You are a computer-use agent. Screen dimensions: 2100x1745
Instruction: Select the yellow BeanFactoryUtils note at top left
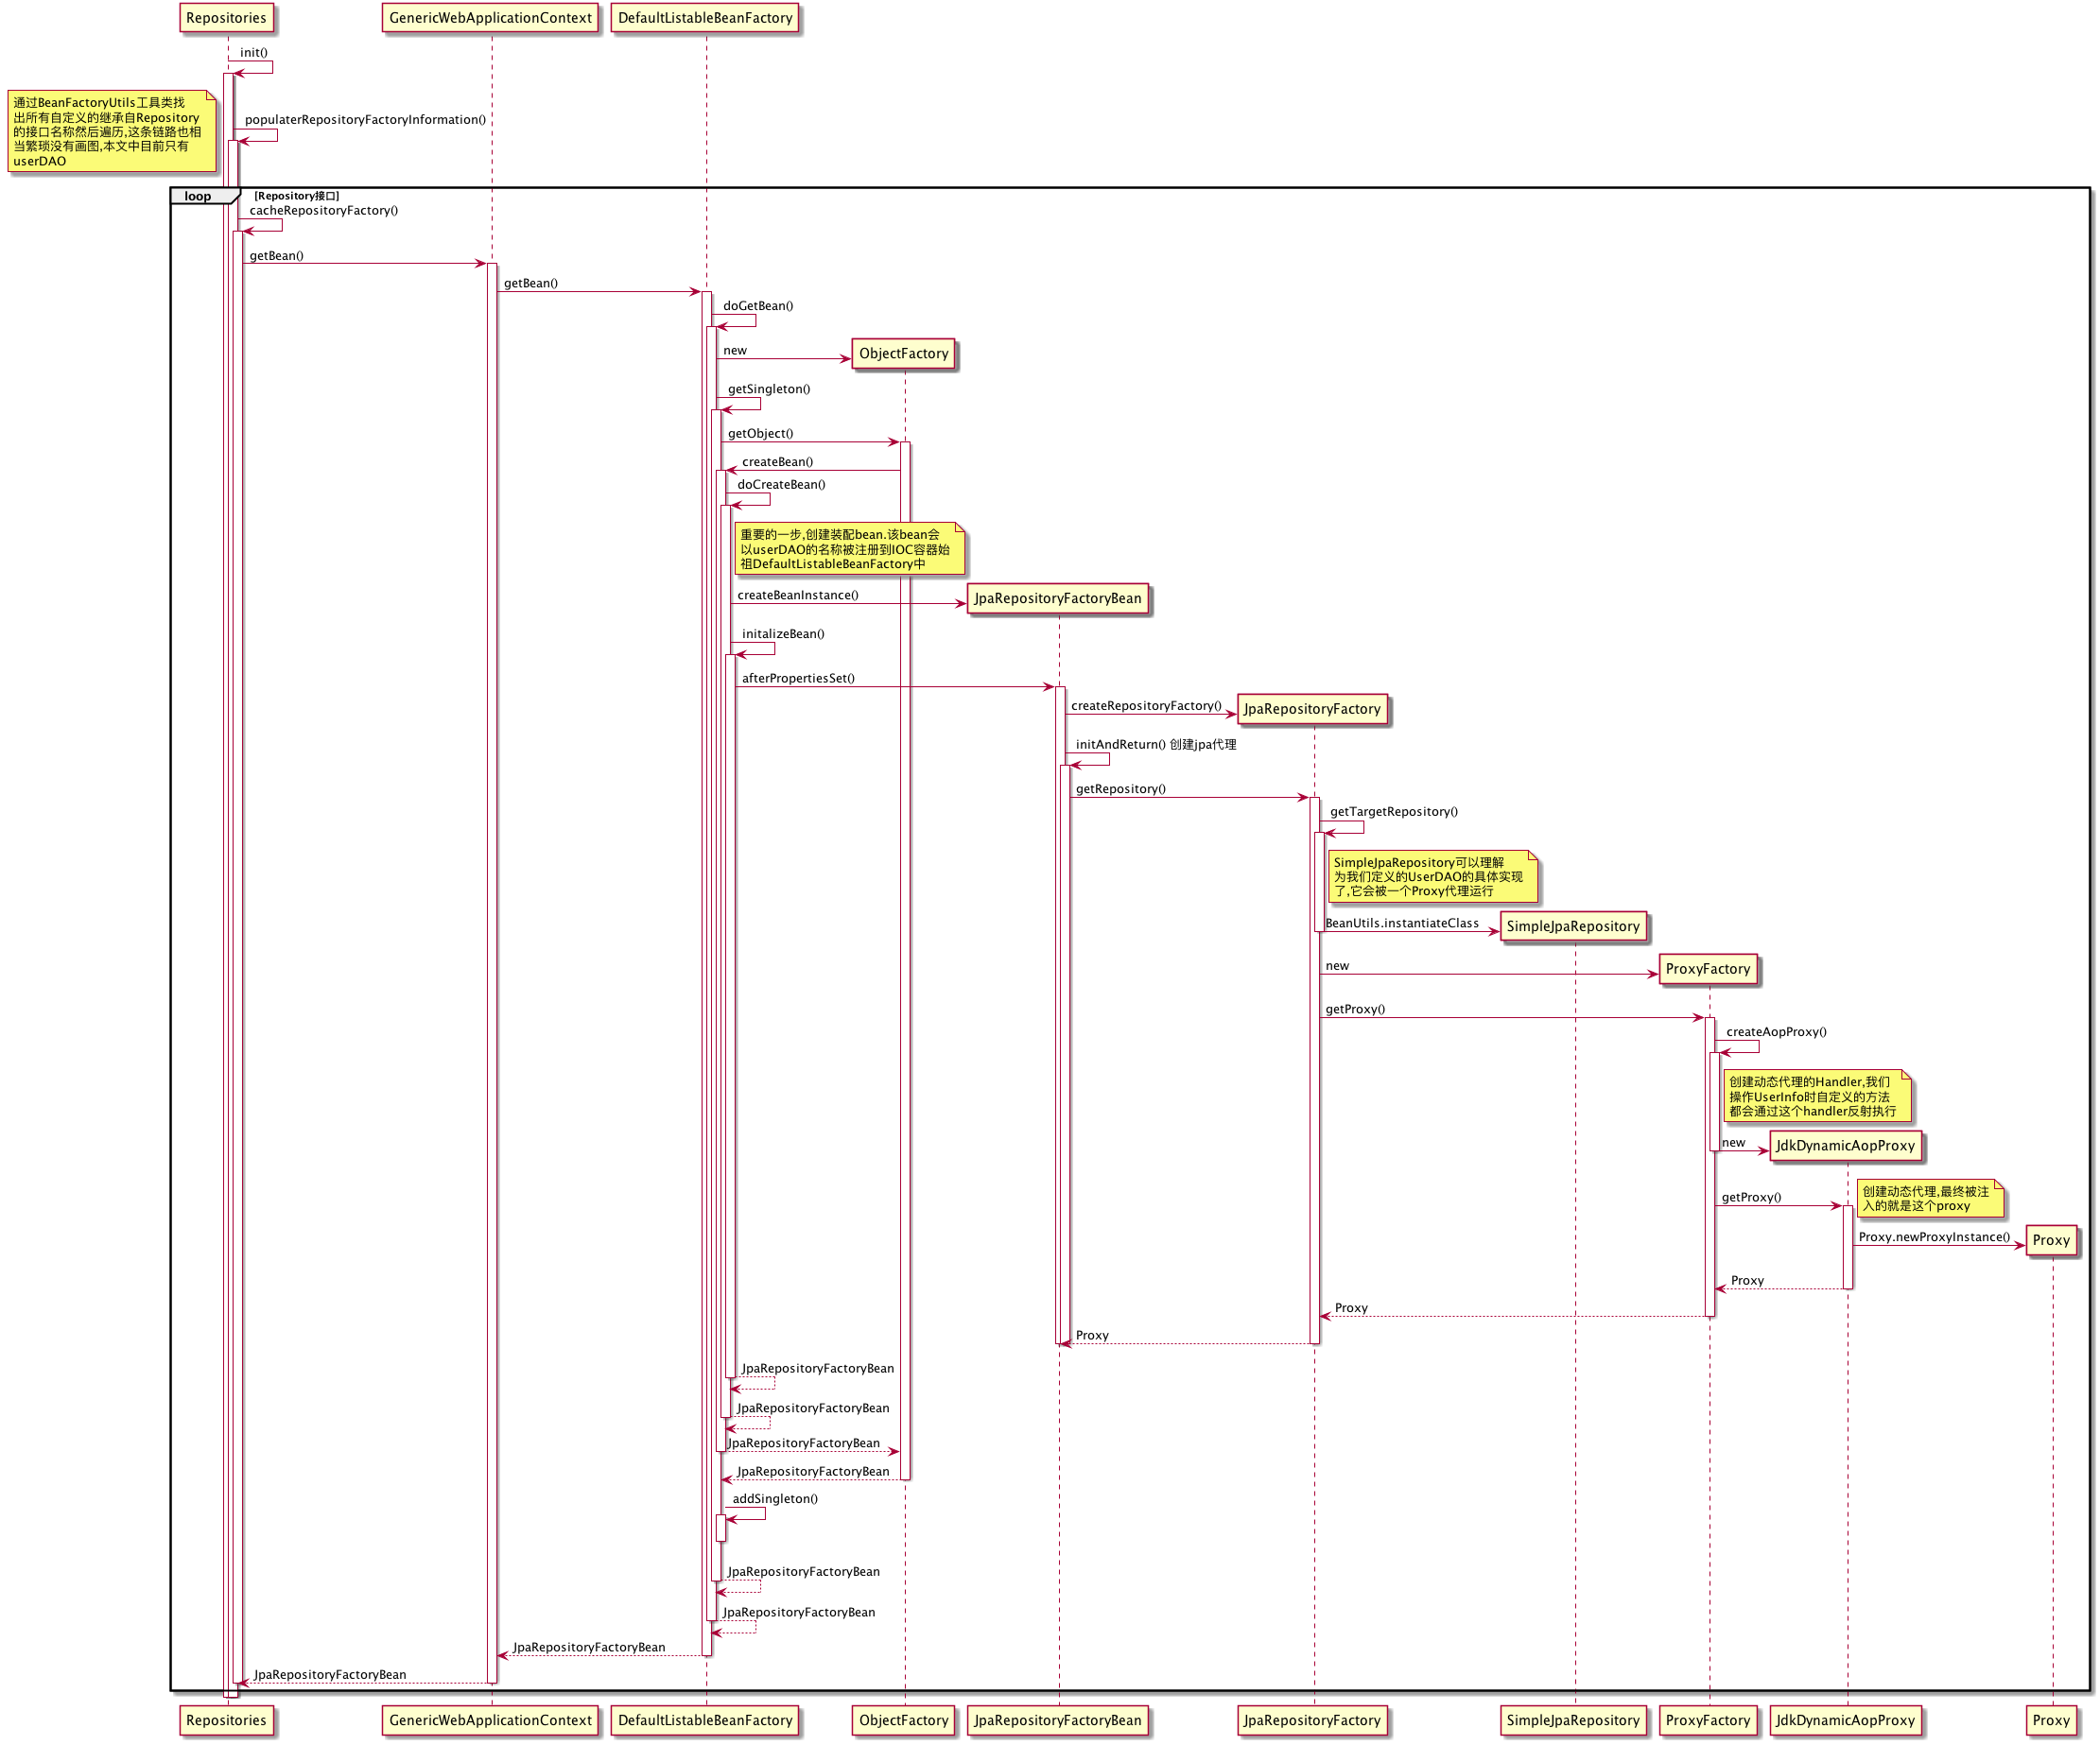tap(110, 132)
